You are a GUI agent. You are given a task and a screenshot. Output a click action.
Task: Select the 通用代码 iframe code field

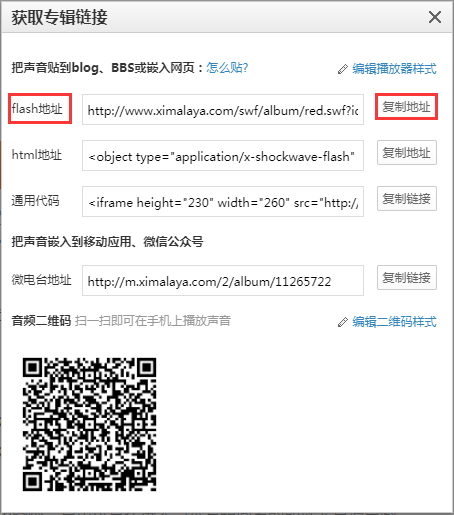pyautogui.click(x=223, y=201)
